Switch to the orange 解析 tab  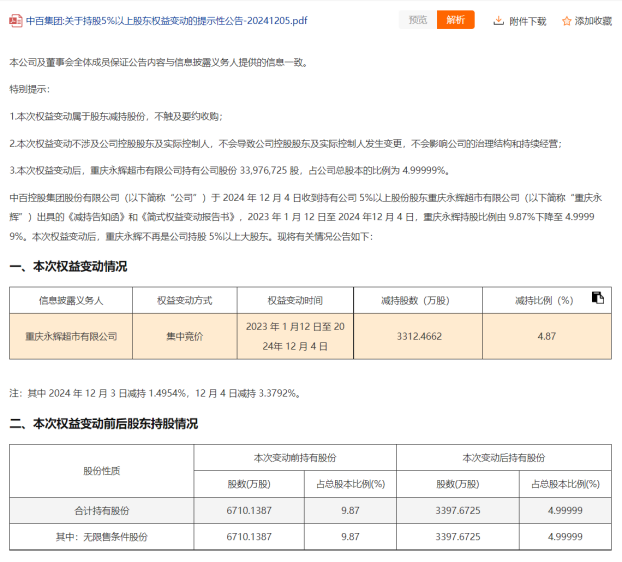(x=455, y=20)
